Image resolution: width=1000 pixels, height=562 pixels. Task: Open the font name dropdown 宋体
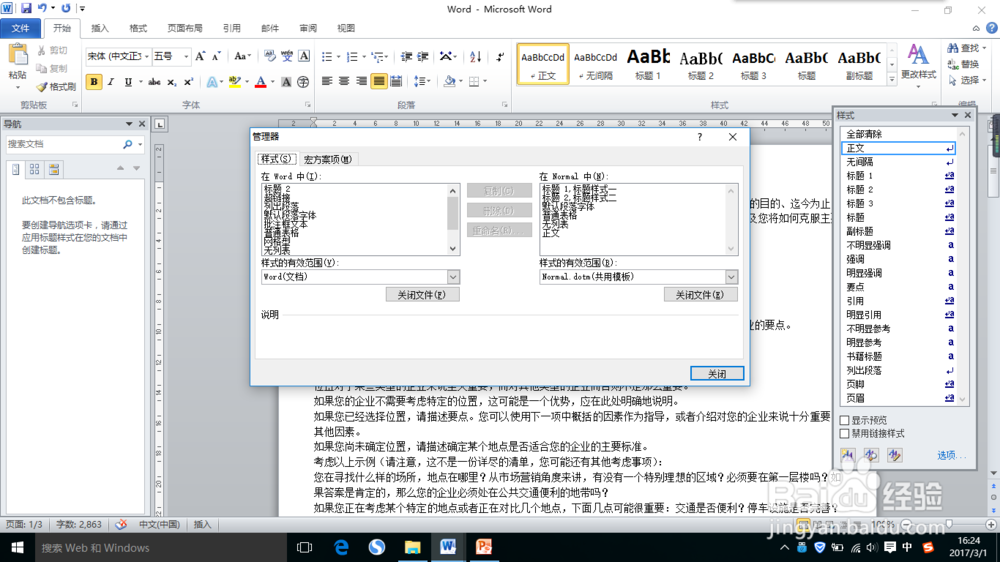pos(147,57)
